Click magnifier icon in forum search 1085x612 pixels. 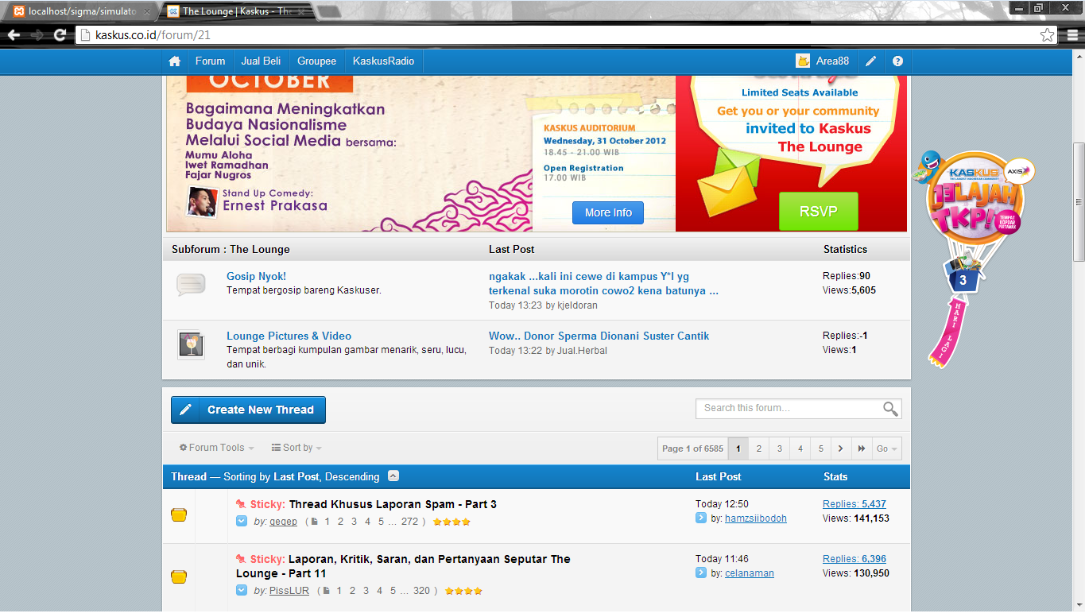point(890,408)
